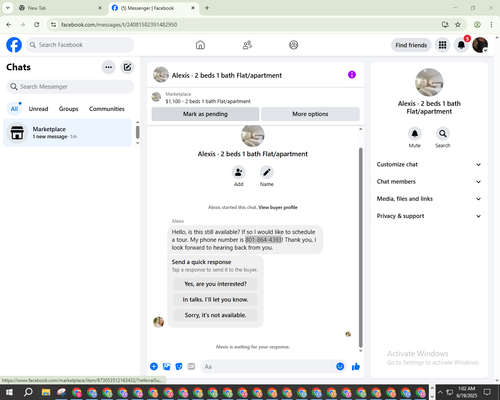500x400 pixels.
Task: Click the taskbar clock showing 1:02 AM
Action: pyautogui.click(x=466, y=392)
